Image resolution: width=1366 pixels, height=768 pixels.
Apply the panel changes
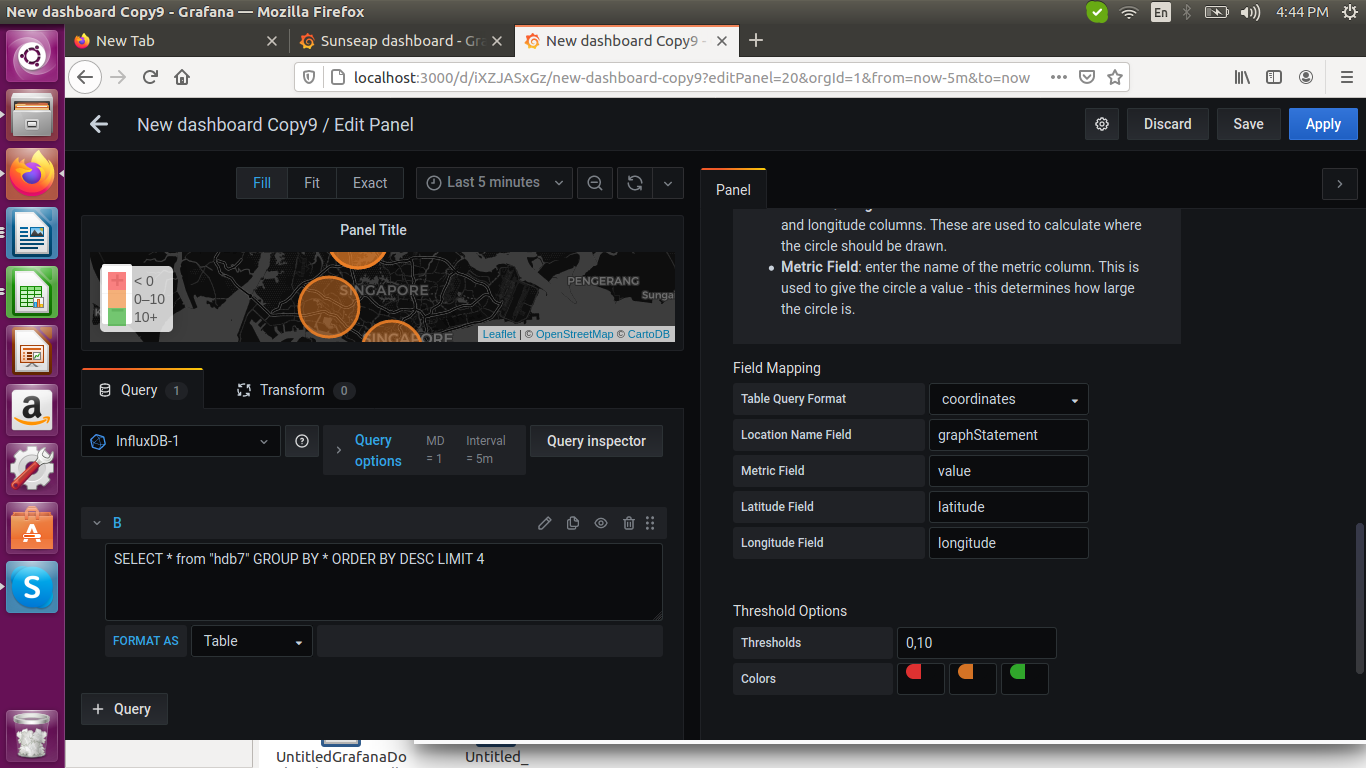1322,123
